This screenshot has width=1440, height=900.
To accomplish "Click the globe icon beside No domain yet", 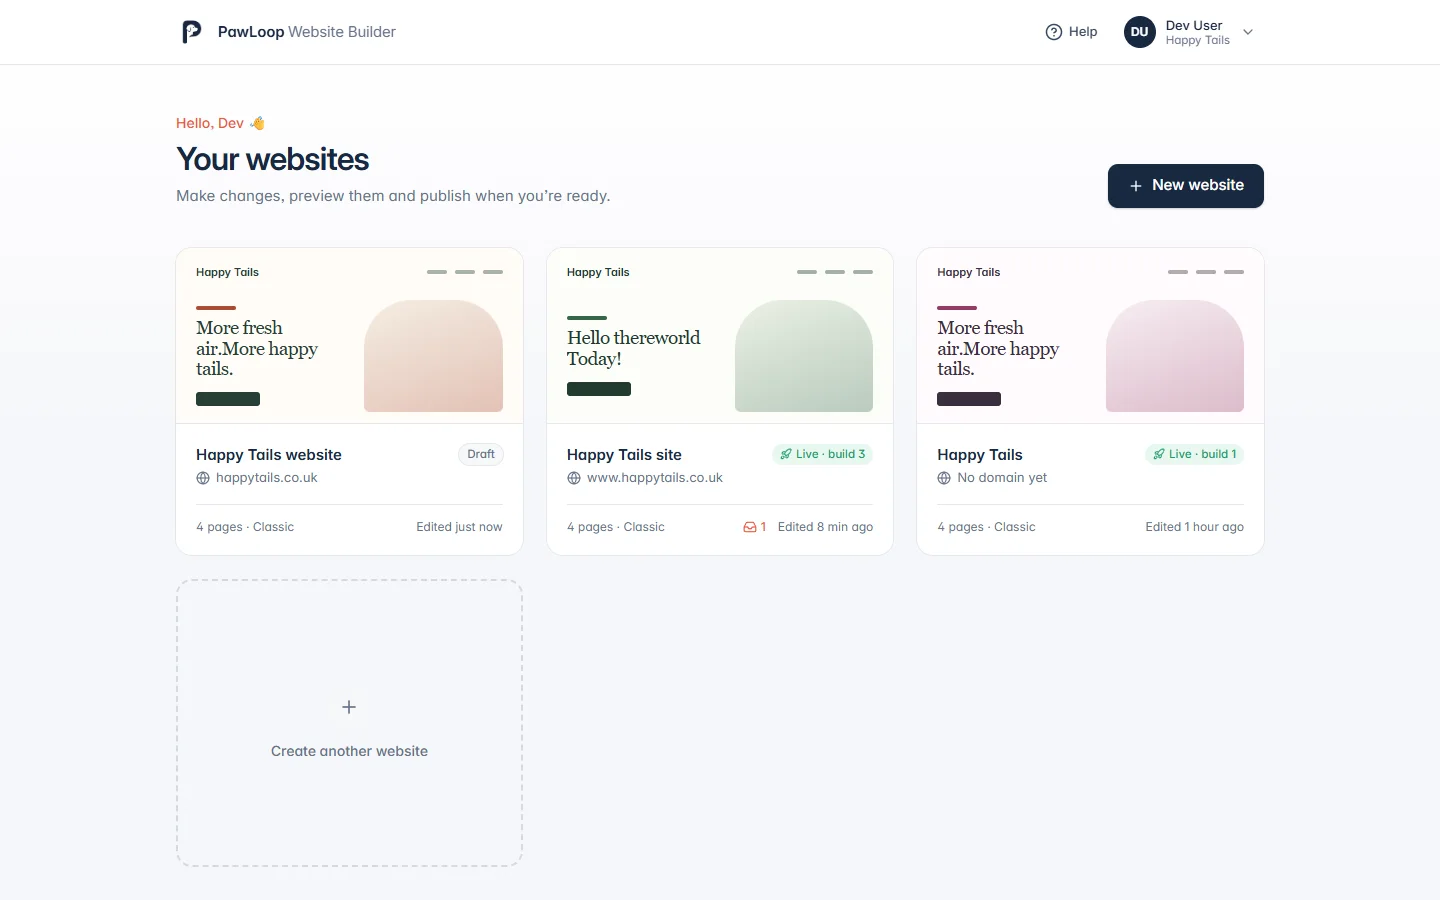I will (x=944, y=478).
